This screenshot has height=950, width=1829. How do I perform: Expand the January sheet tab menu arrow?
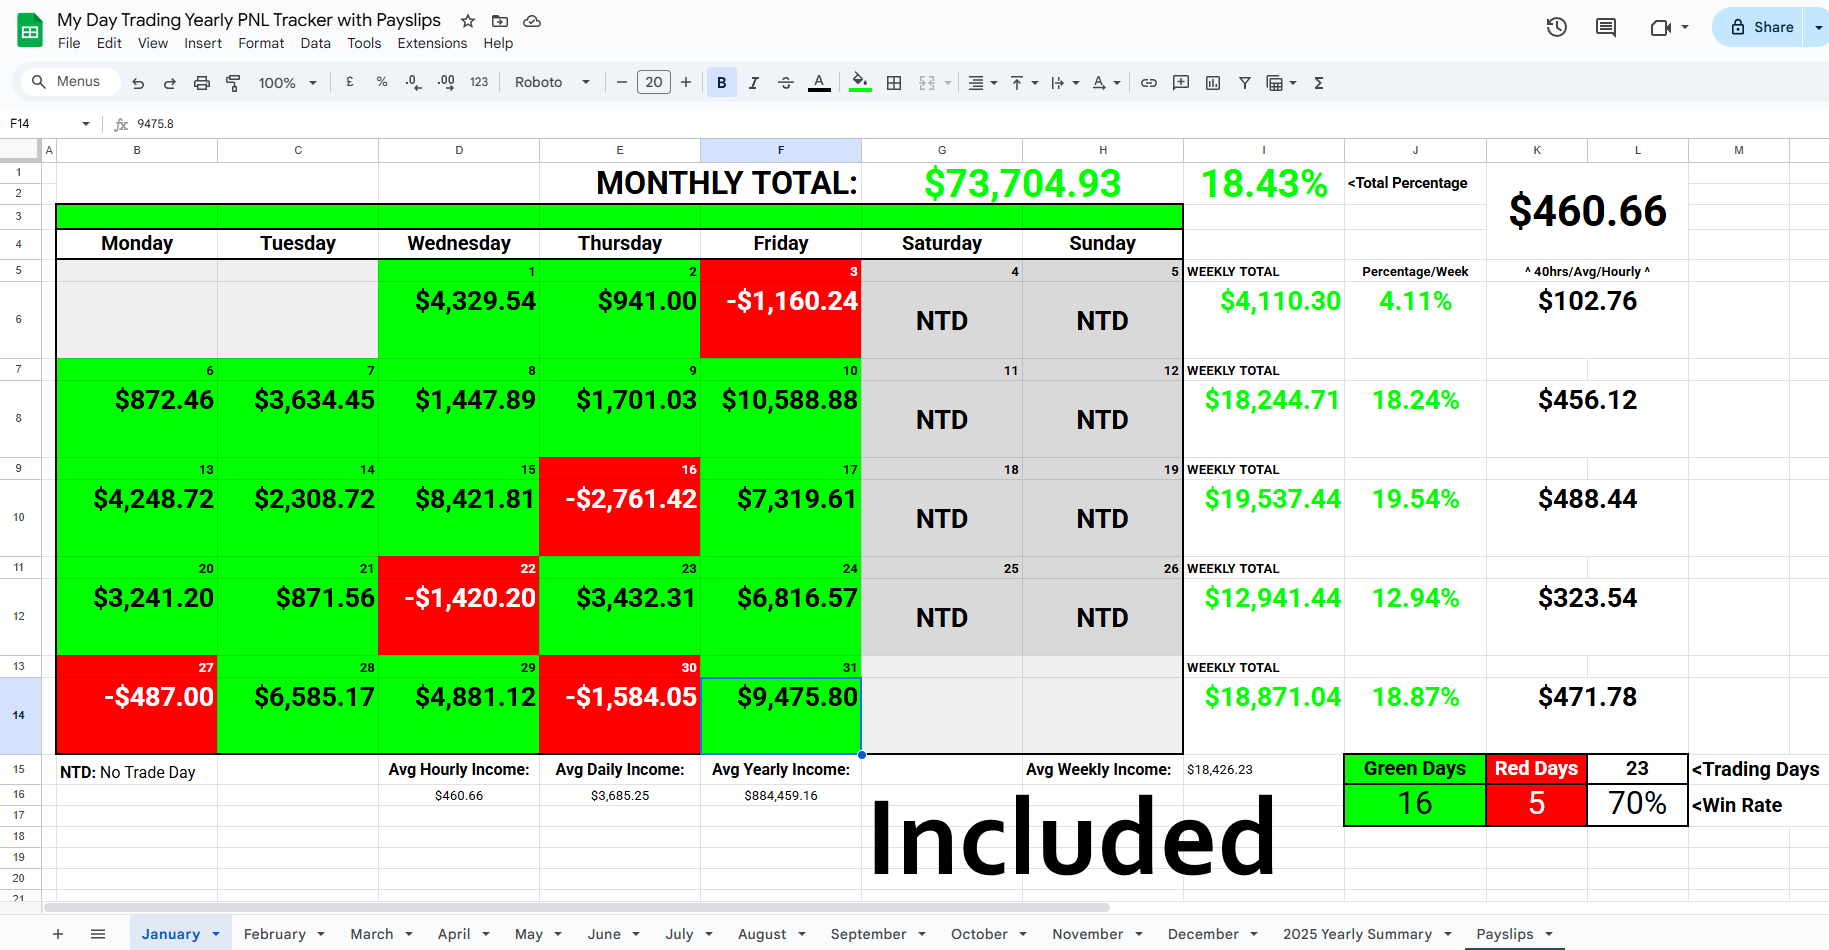click(216, 934)
